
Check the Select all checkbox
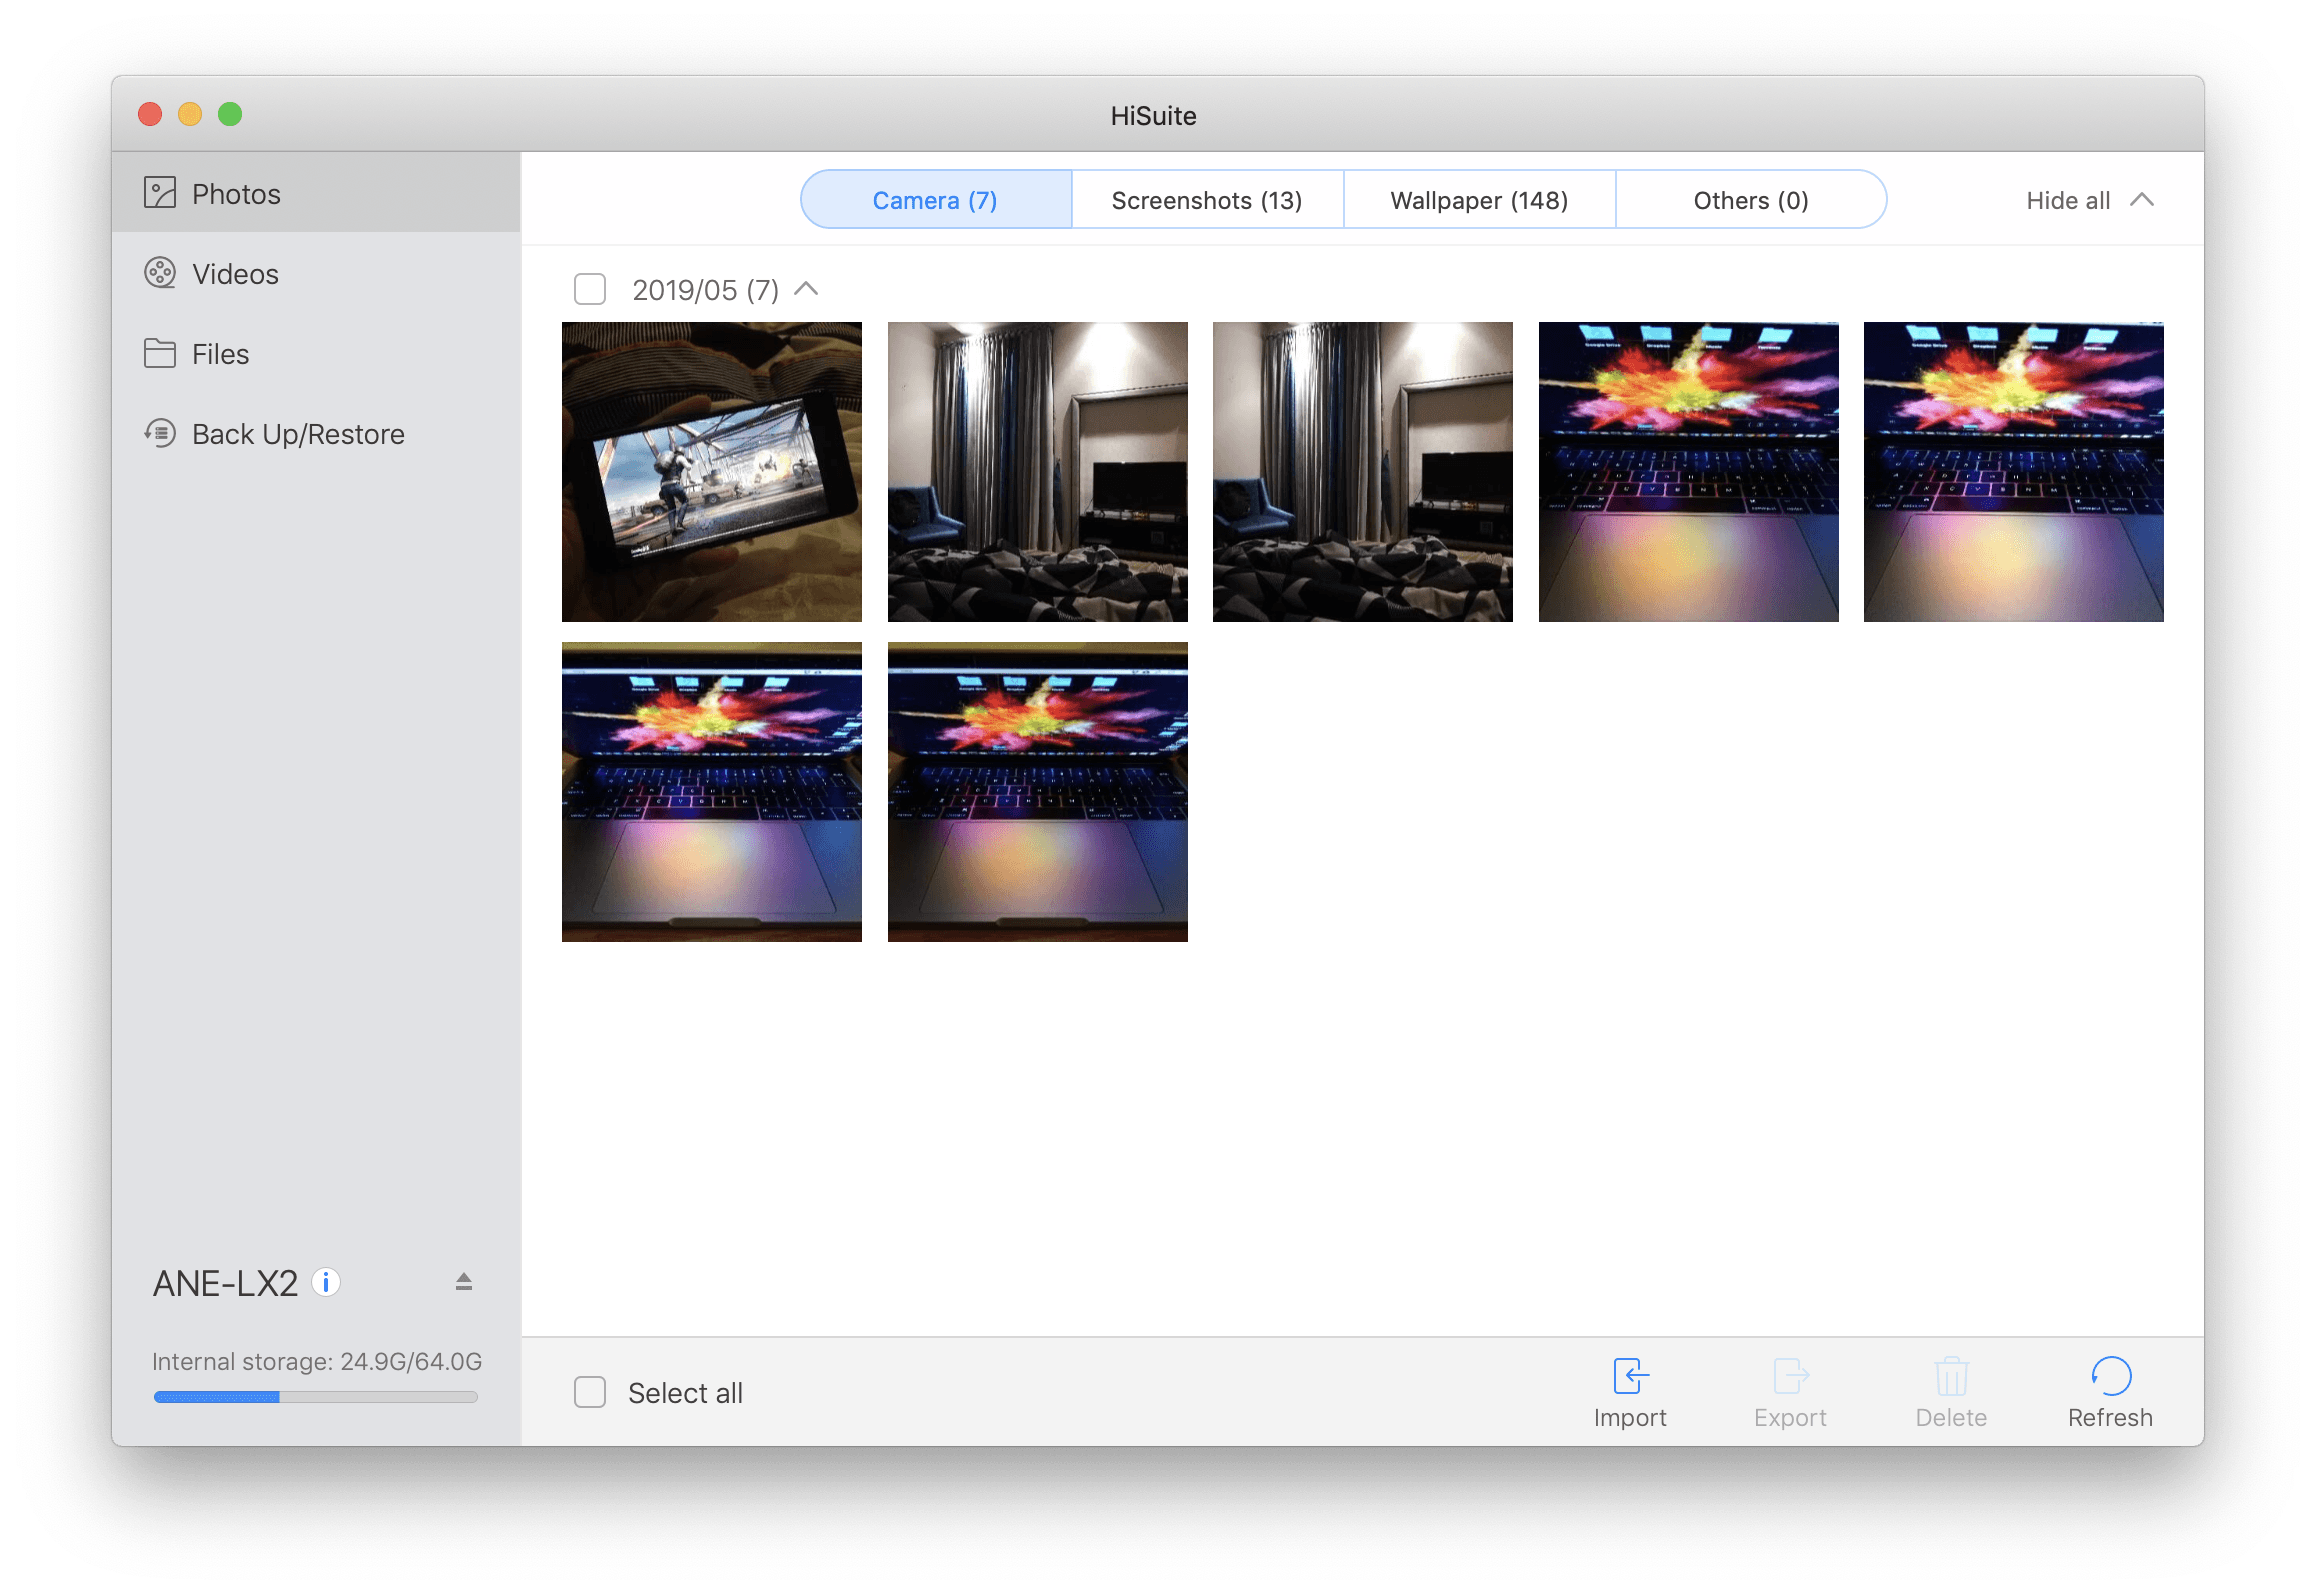[x=589, y=1391]
